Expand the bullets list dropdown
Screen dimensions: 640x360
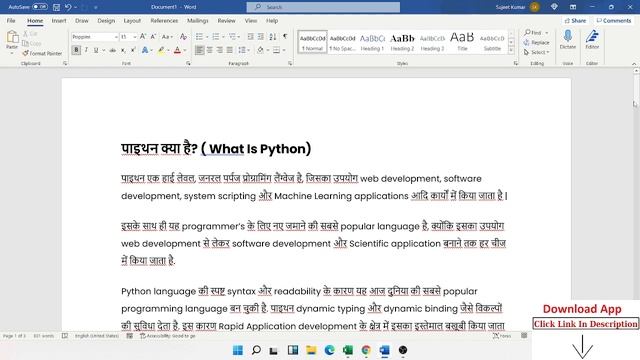(207, 37)
